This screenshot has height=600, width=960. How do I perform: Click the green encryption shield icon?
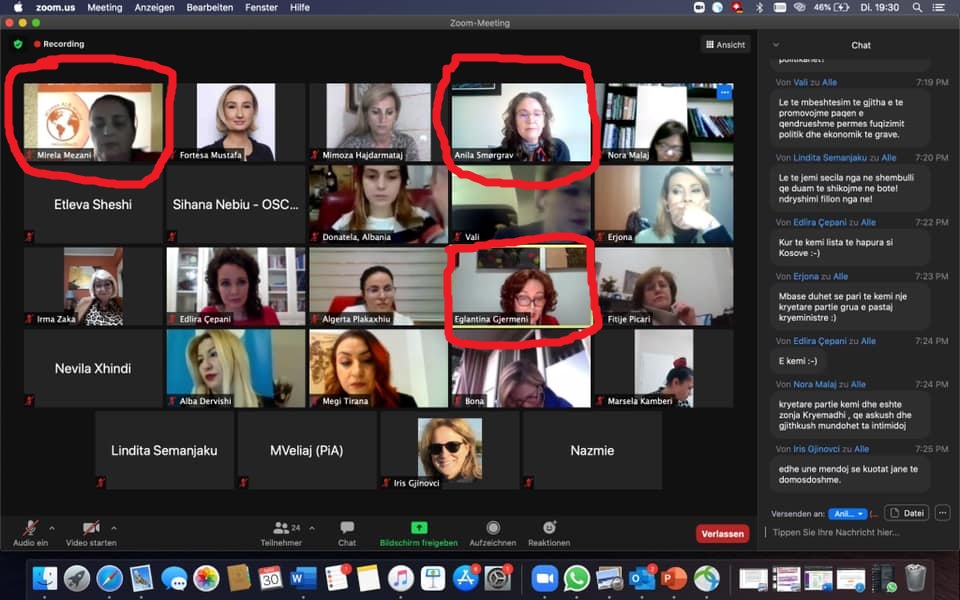pyautogui.click(x=18, y=44)
